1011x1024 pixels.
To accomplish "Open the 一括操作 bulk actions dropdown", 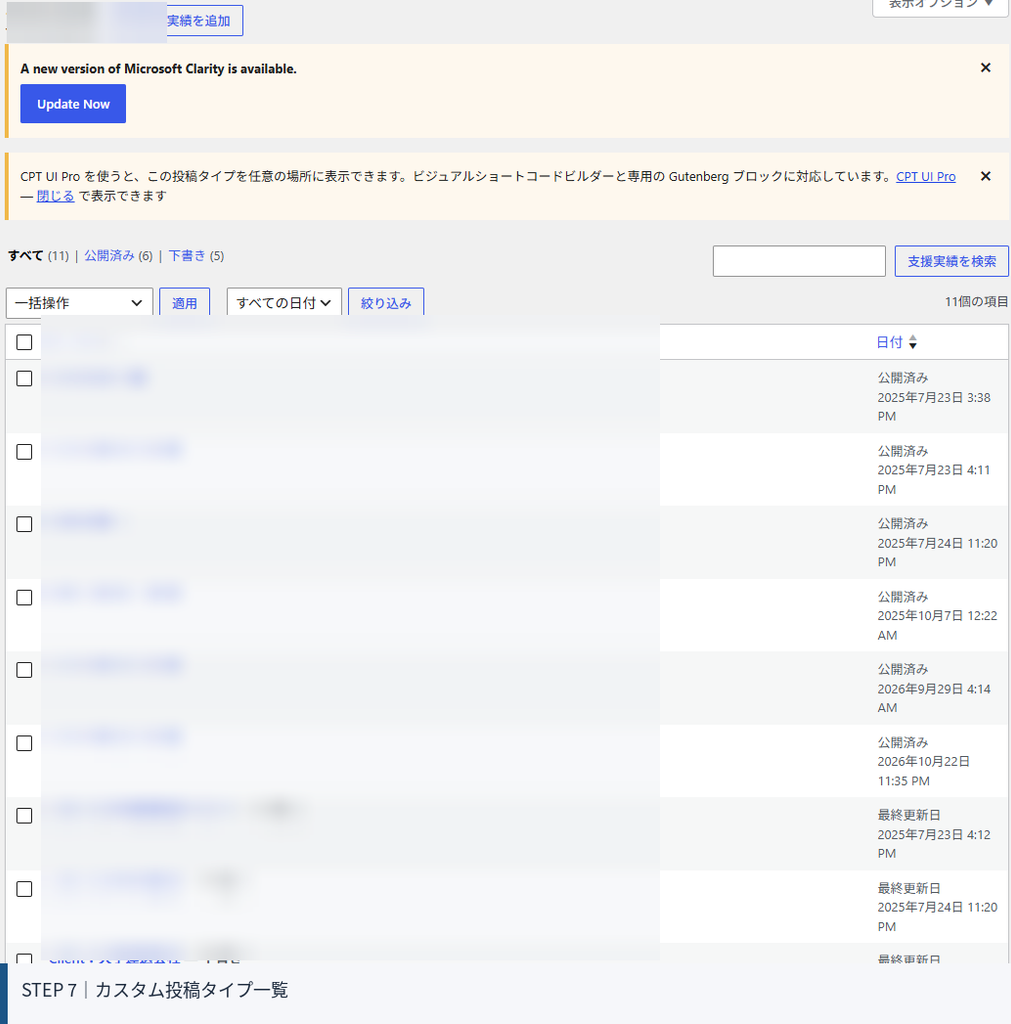I will (79, 302).
